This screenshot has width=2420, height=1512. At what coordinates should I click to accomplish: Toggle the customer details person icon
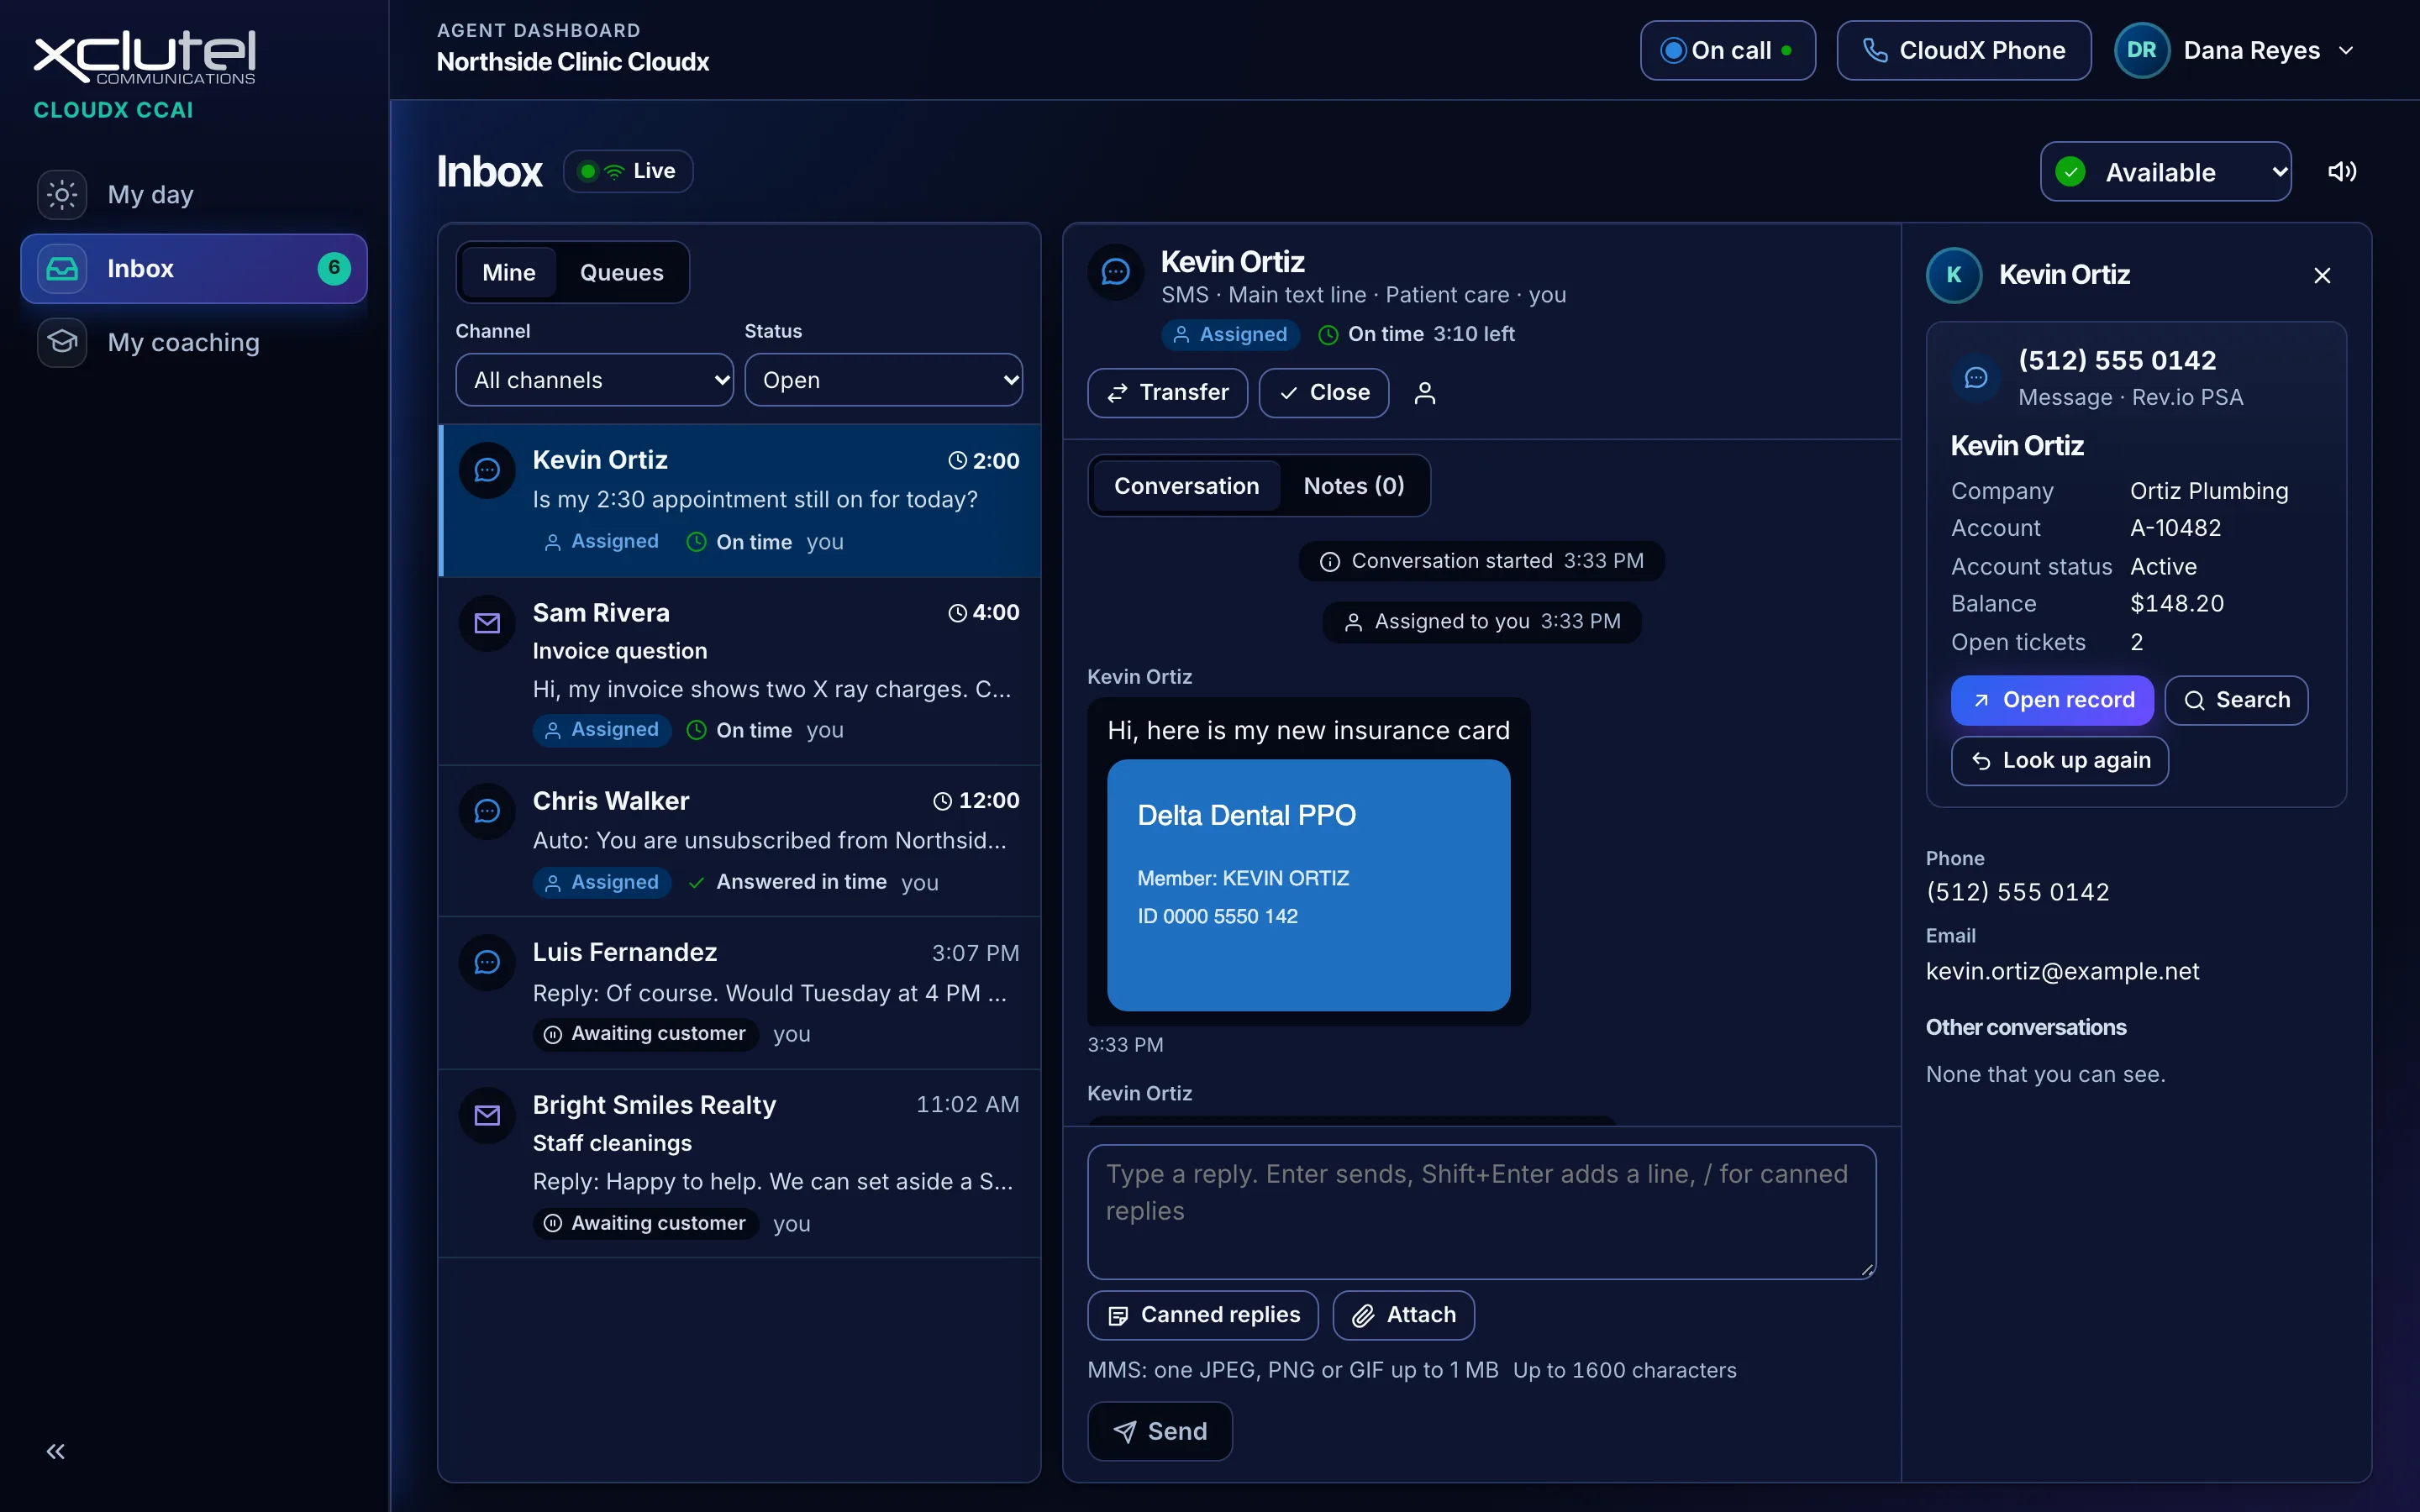(x=1425, y=393)
